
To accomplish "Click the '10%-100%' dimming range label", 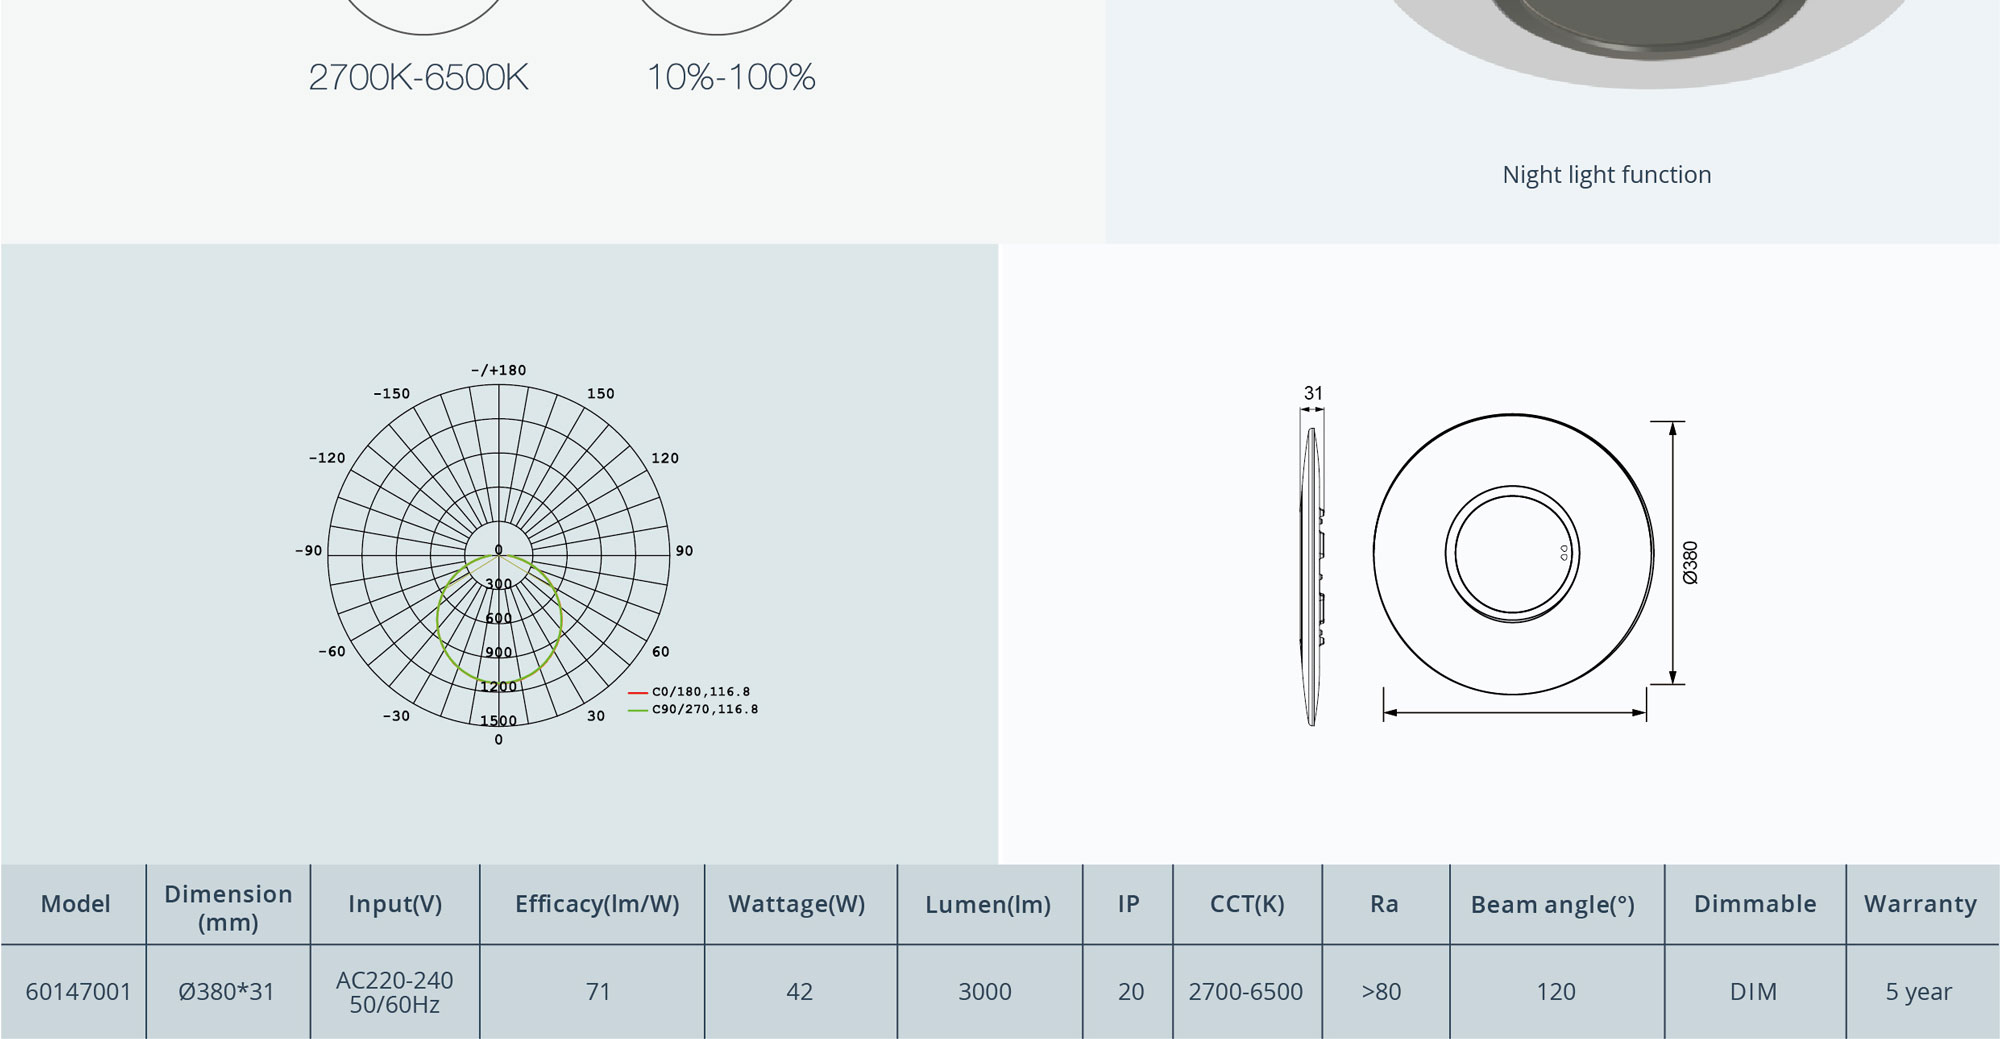I will point(731,77).
